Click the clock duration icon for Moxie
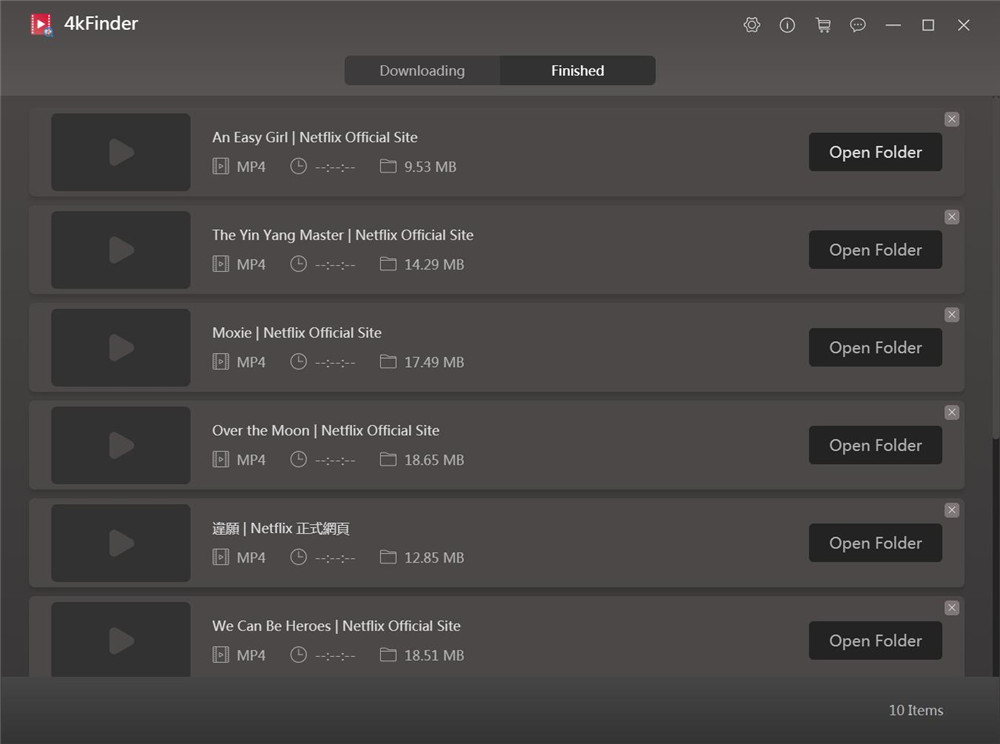Viewport: 1000px width, 744px height. coord(298,362)
